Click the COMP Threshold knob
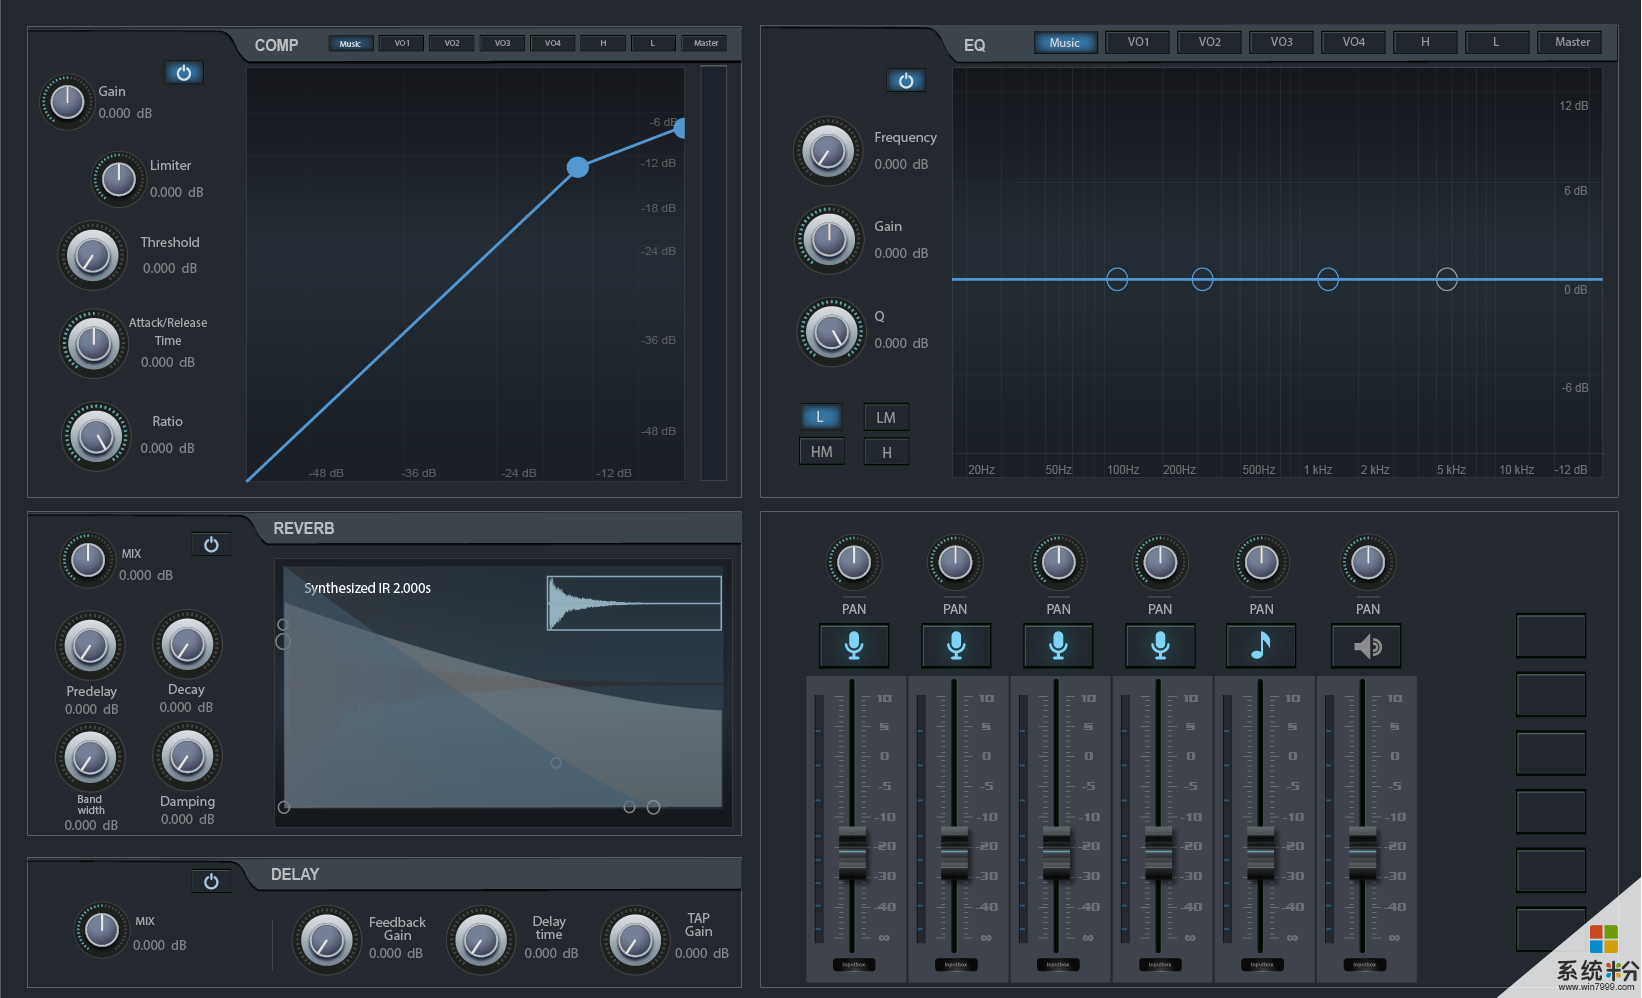The image size is (1642, 998). [92, 256]
